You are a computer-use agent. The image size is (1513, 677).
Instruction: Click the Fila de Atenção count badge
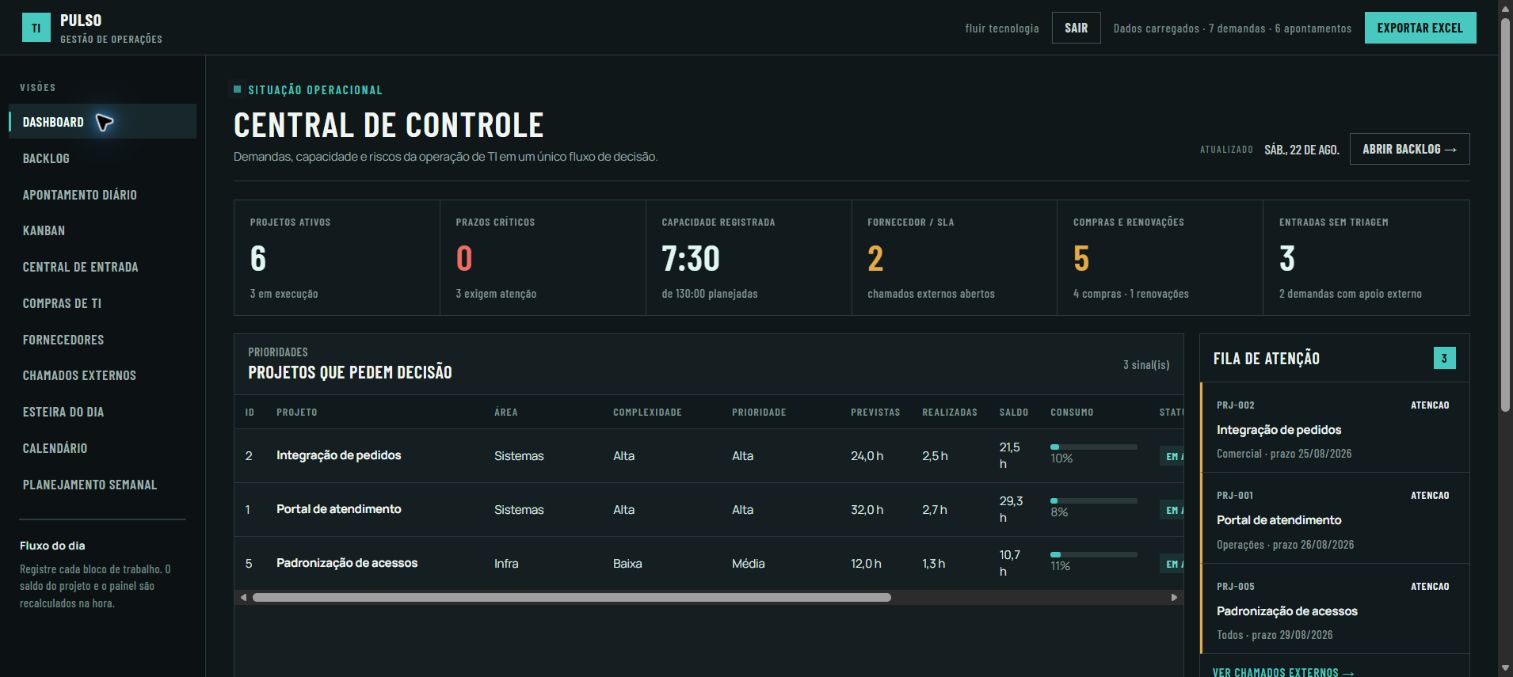pos(1444,358)
